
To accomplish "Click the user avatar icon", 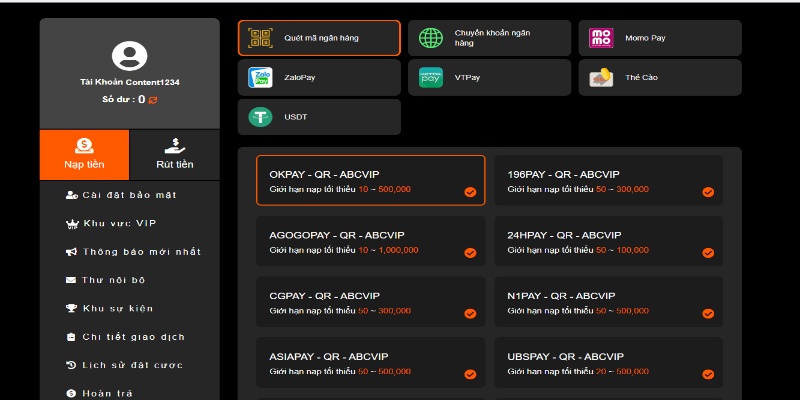I will (x=130, y=56).
